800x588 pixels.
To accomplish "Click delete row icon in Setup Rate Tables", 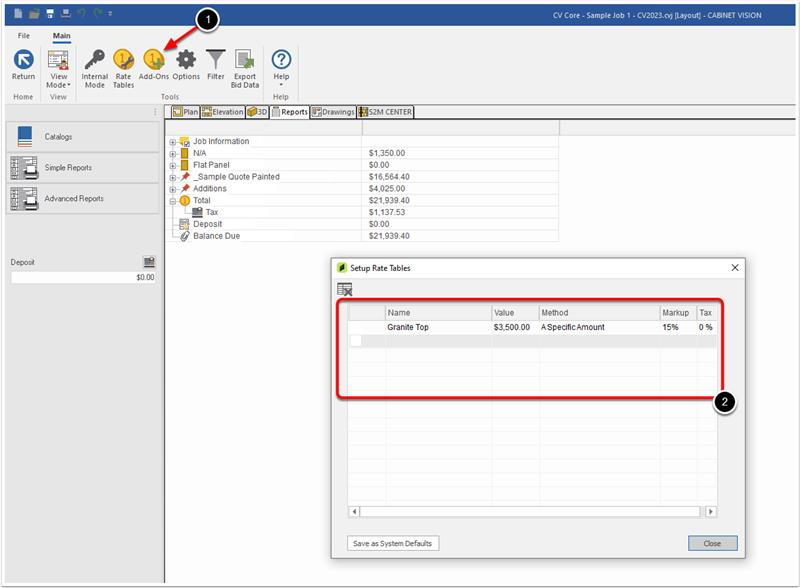I will coord(345,289).
